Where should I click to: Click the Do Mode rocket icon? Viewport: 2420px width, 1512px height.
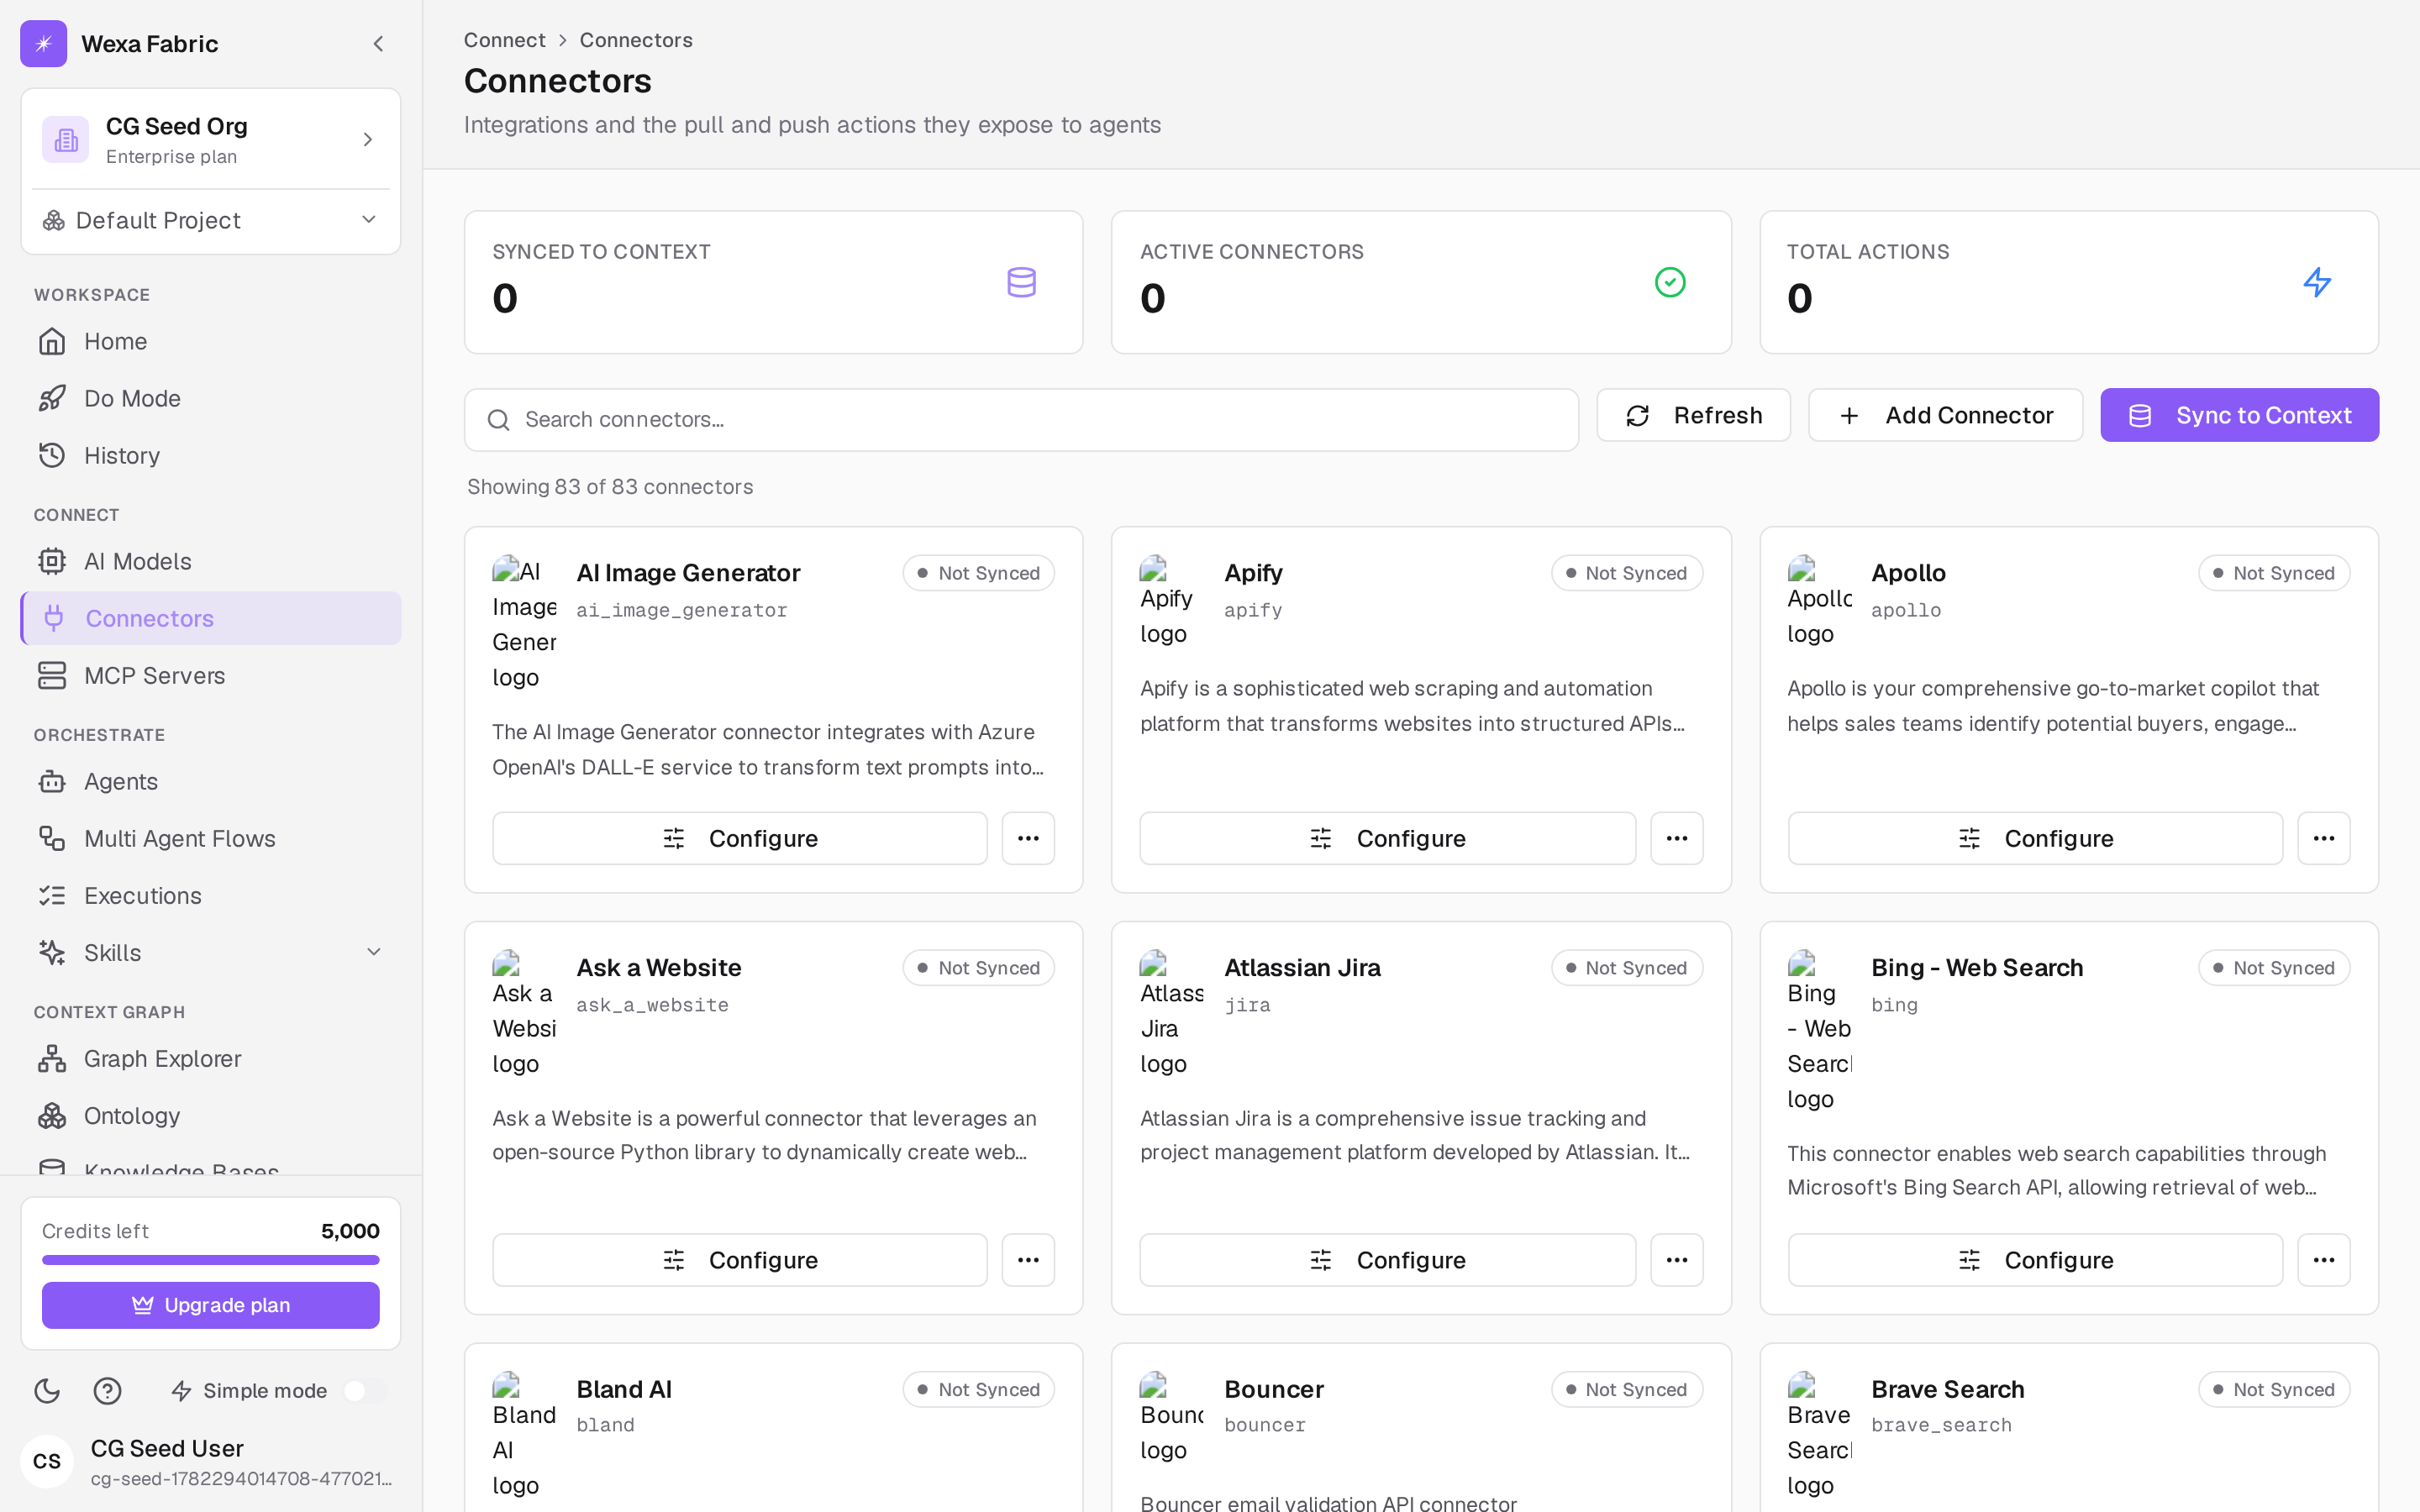pos(52,398)
